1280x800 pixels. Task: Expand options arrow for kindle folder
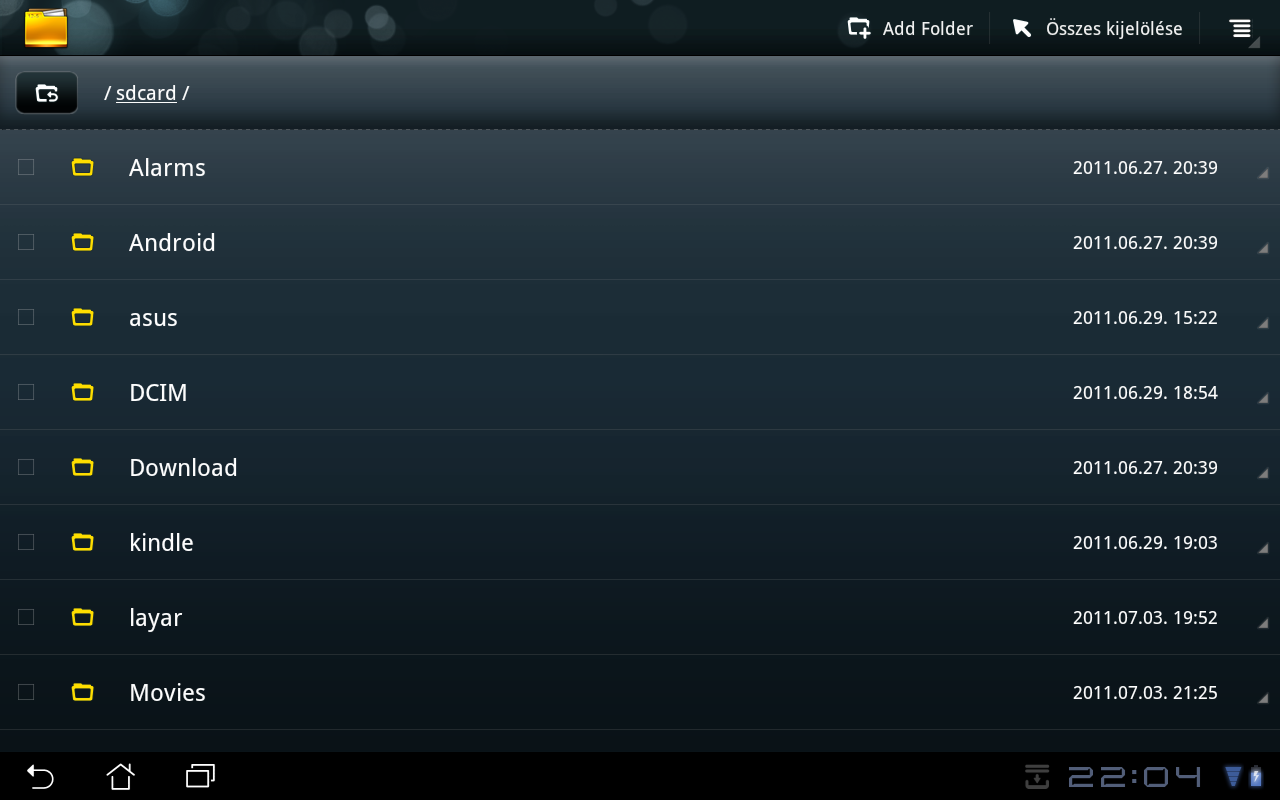pos(1263,548)
